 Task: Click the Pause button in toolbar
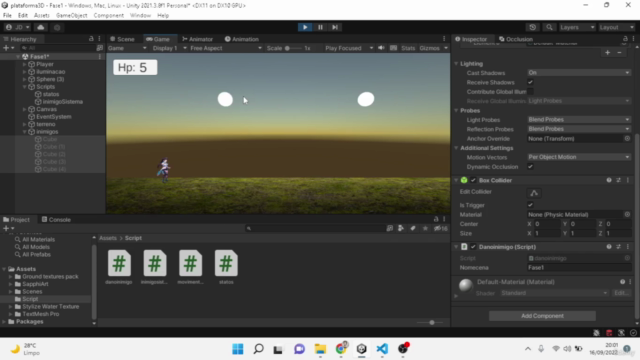pos(320,27)
